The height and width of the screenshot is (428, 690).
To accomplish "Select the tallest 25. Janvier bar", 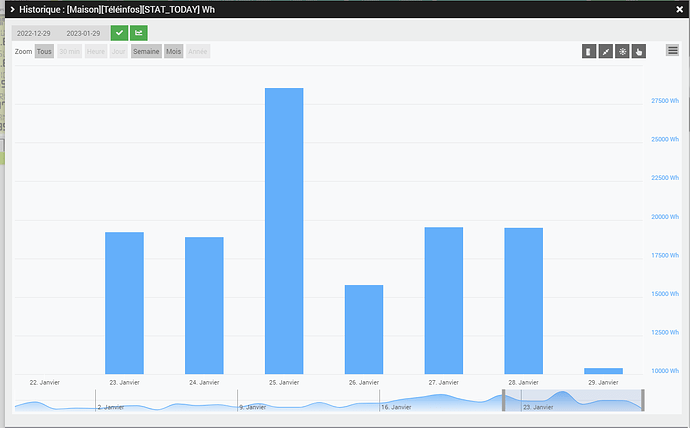I will click(284, 231).
